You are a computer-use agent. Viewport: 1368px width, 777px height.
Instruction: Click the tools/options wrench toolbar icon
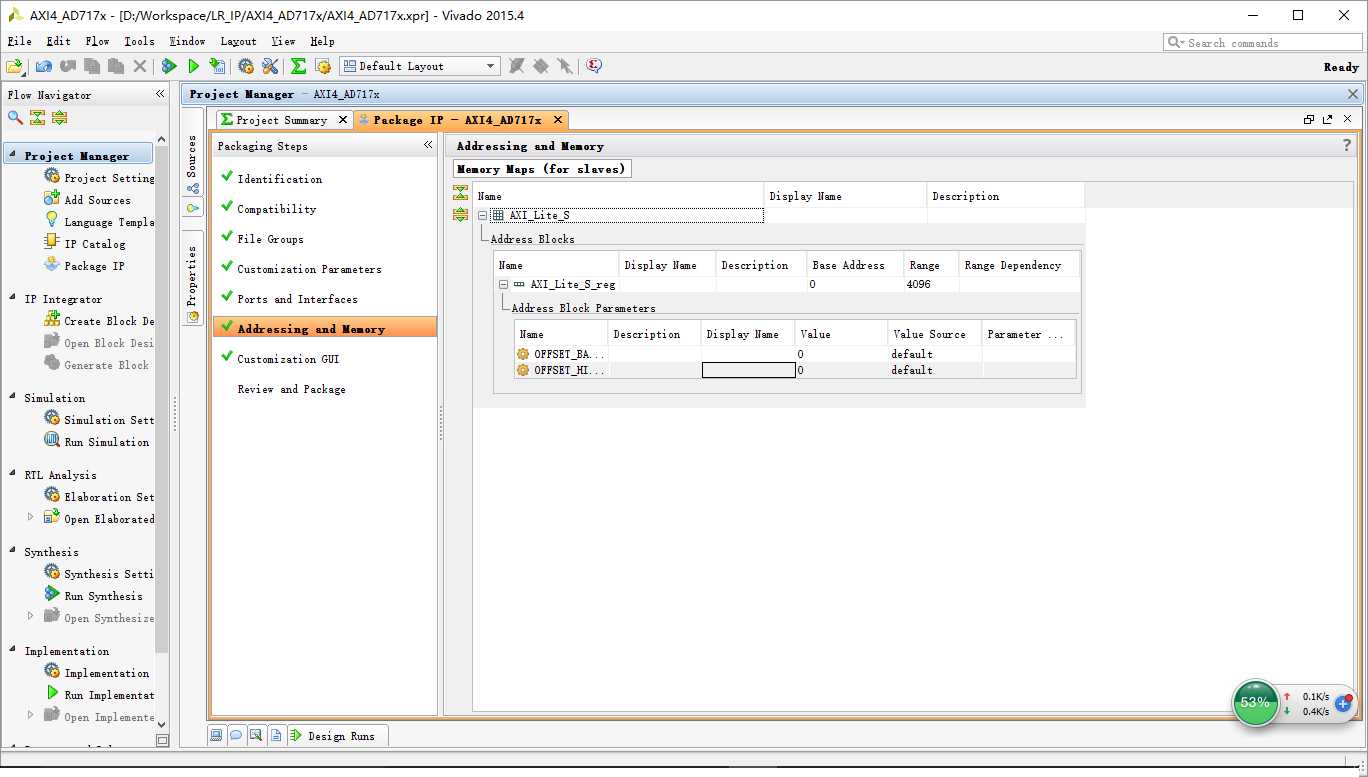270,66
